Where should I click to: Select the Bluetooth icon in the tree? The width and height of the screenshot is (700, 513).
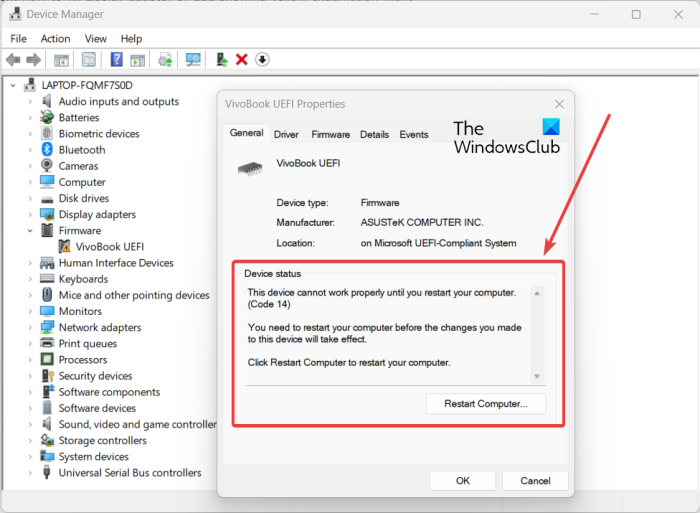pyautogui.click(x=47, y=150)
